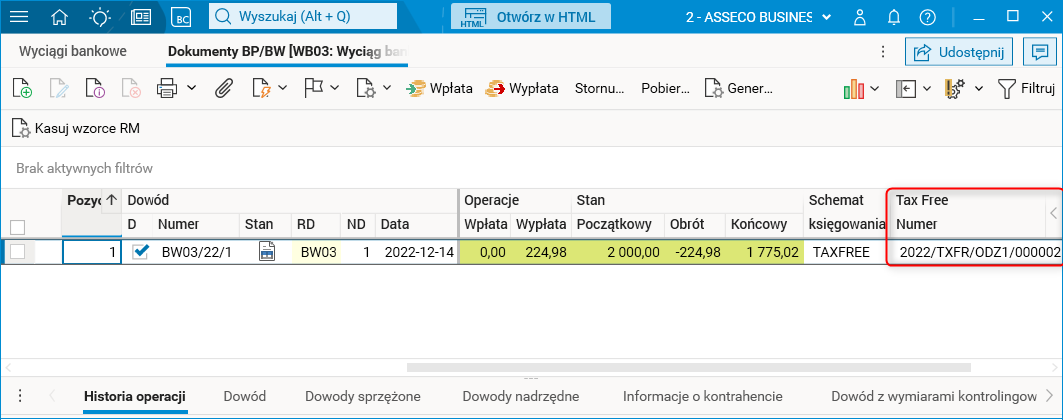Expand the document gear dropdown arrow
The height and width of the screenshot is (420, 1063).
point(387,88)
